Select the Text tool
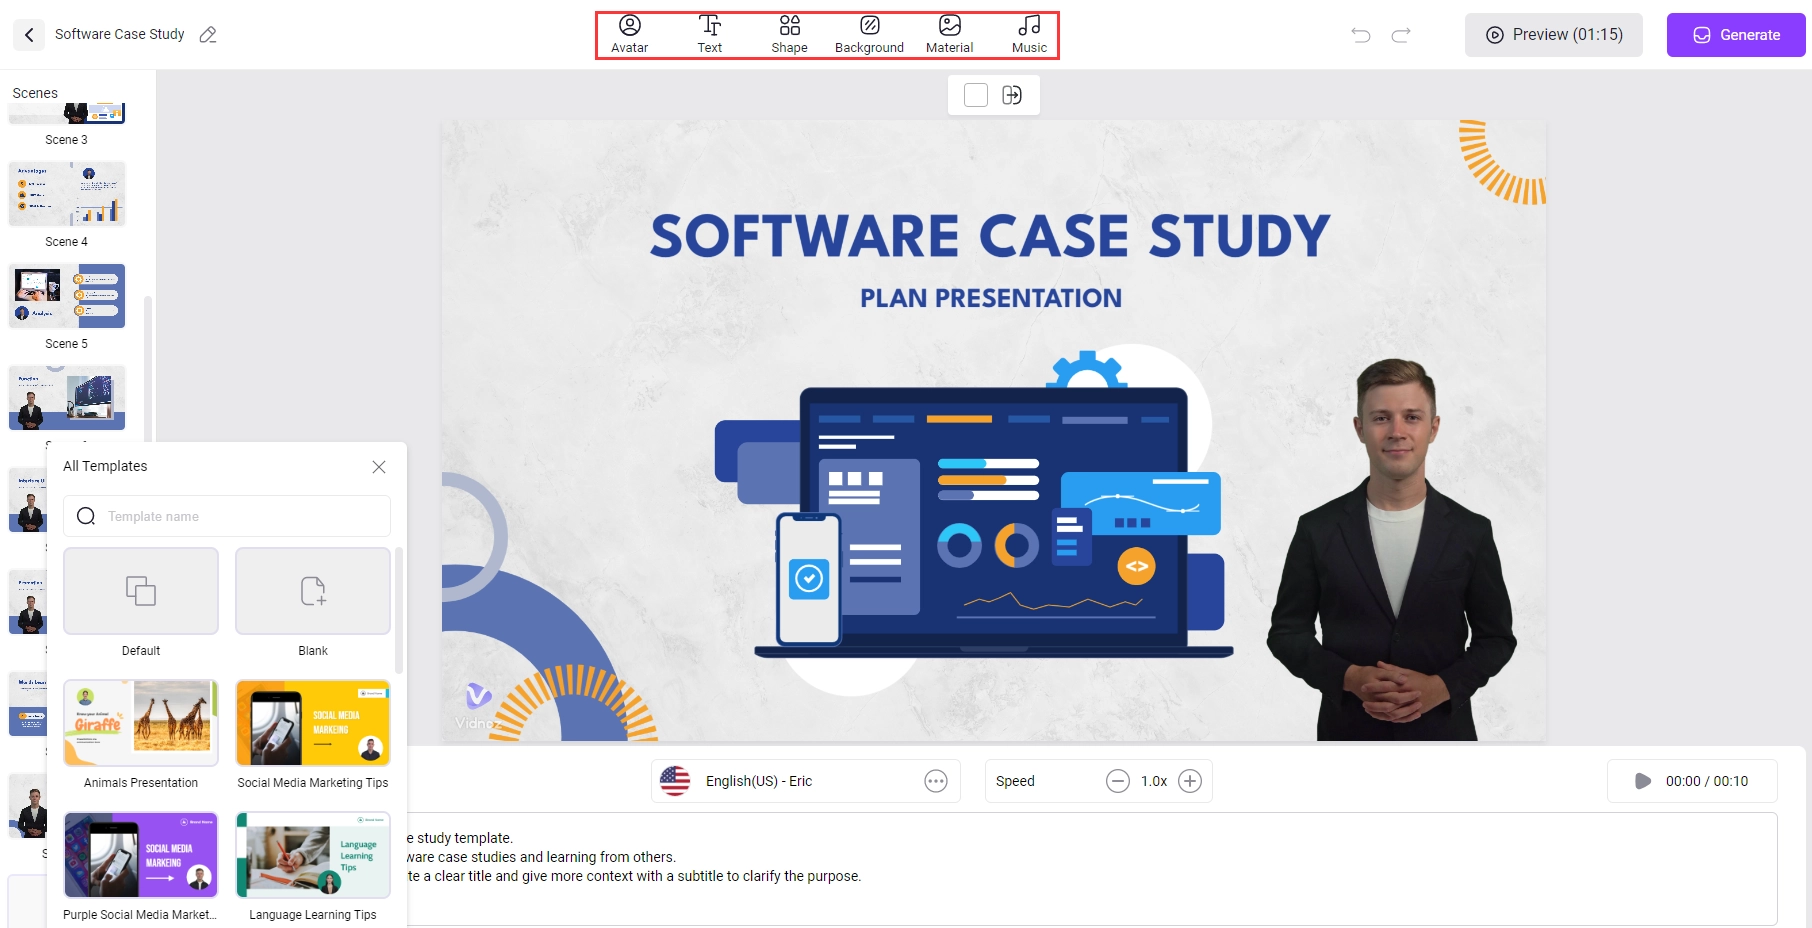Screen dimensions: 1812x928 (x=709, y=34)
